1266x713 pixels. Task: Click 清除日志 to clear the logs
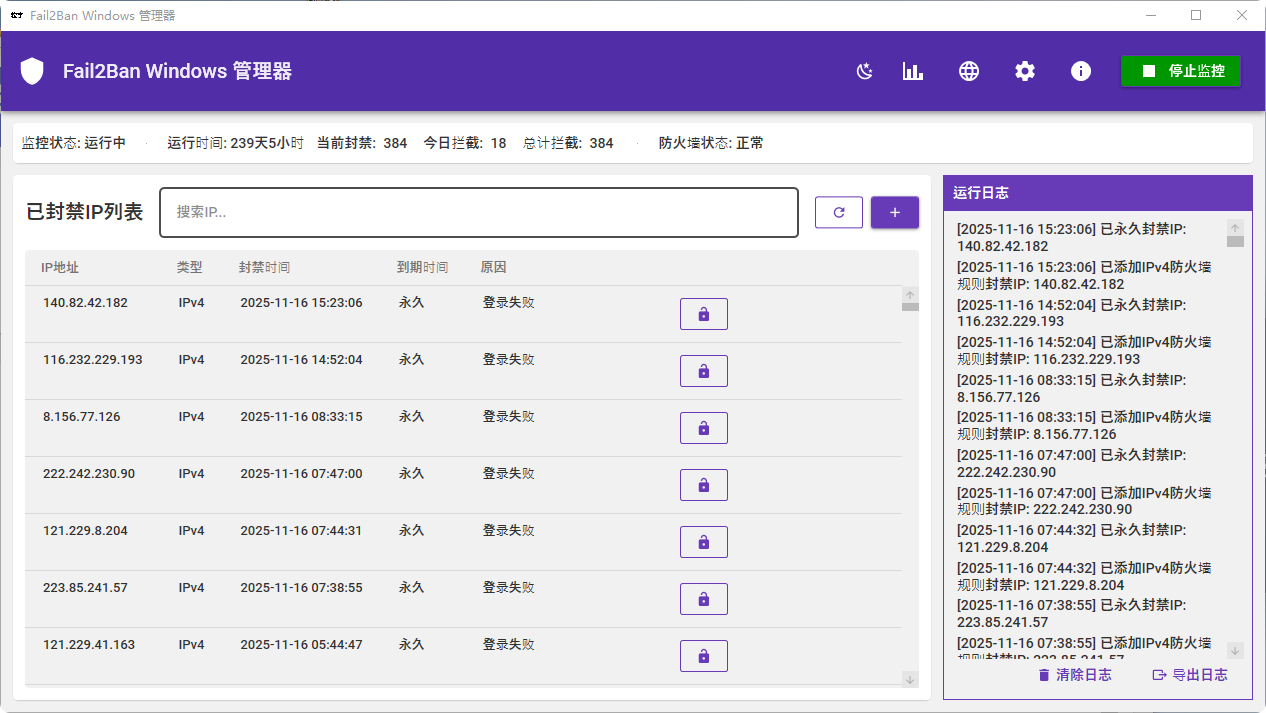[x=1074, y=674]
